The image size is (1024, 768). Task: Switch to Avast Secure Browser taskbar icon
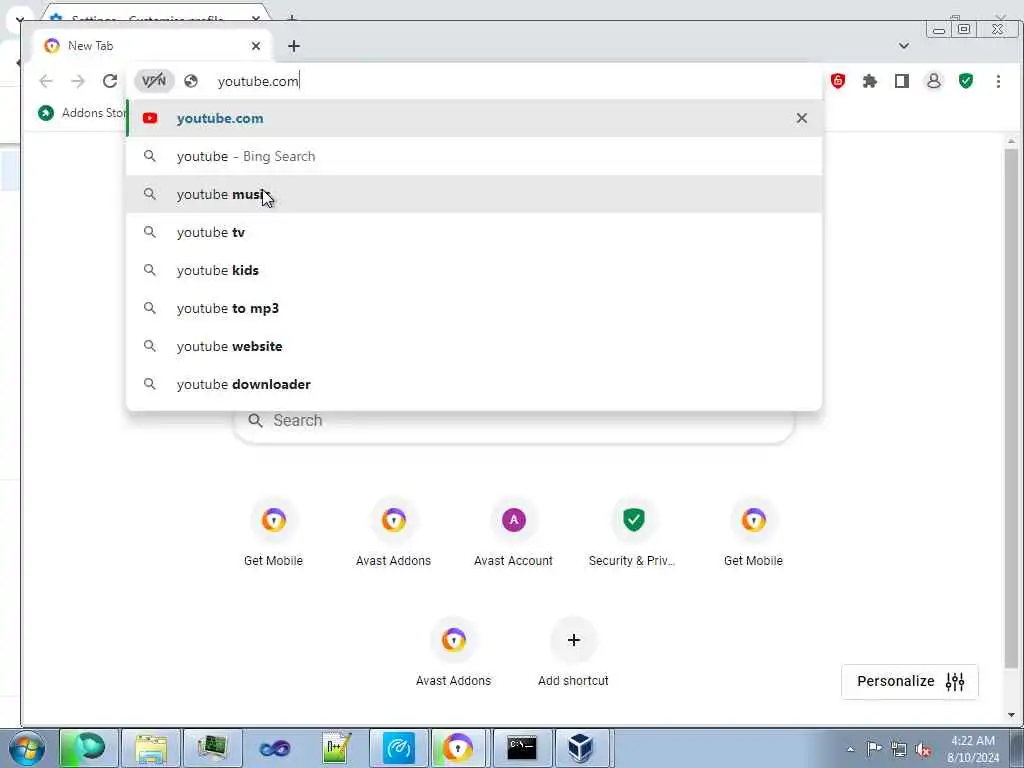[458, 748]
